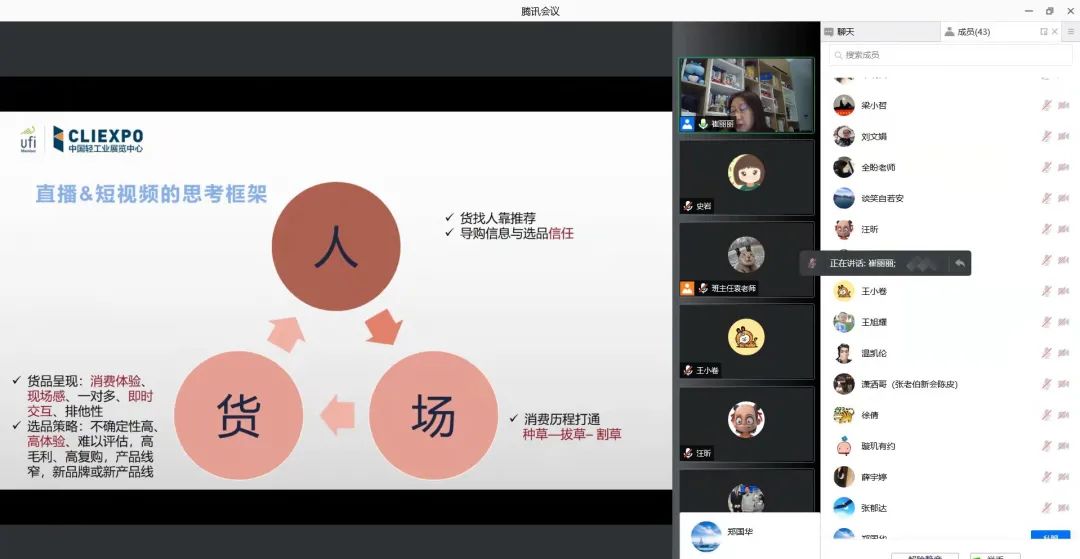
Task: Select member 潇洒哥 in the list
Action: [900, 384]
